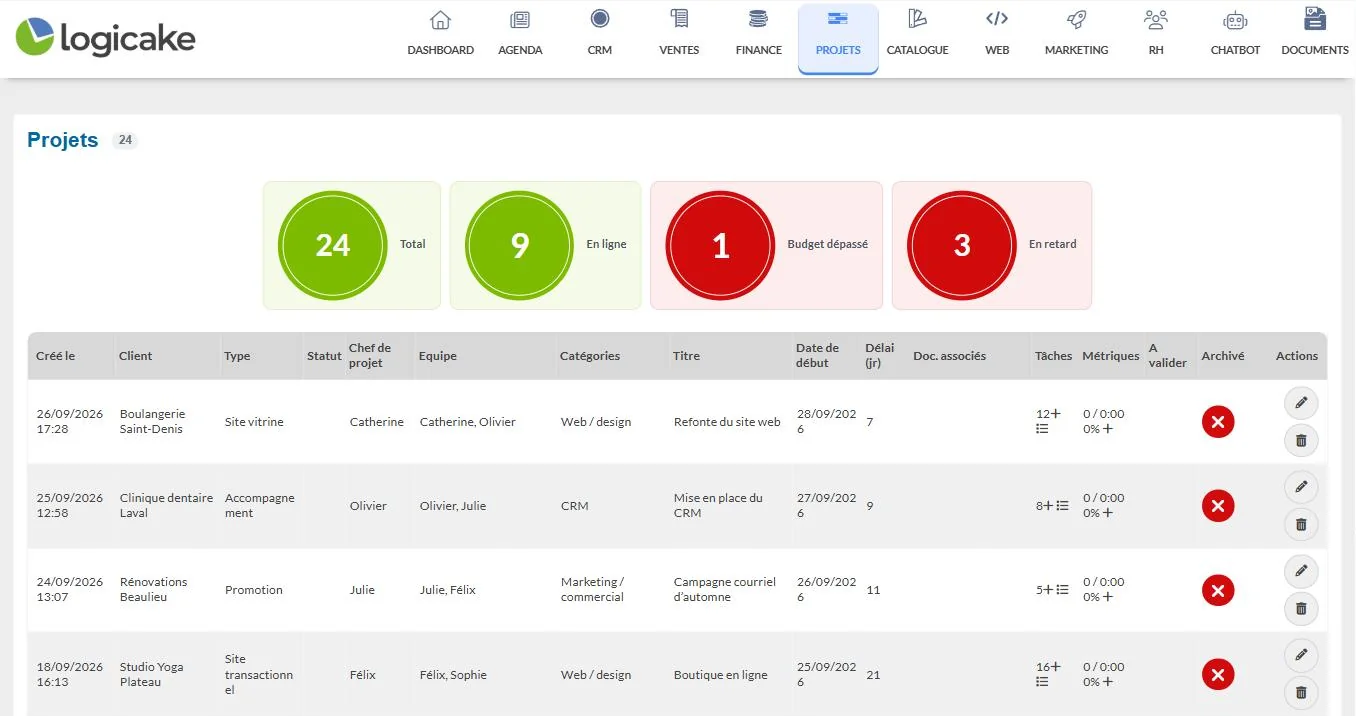Add a task to Mise en place du CRM

tap(1049, 506)
